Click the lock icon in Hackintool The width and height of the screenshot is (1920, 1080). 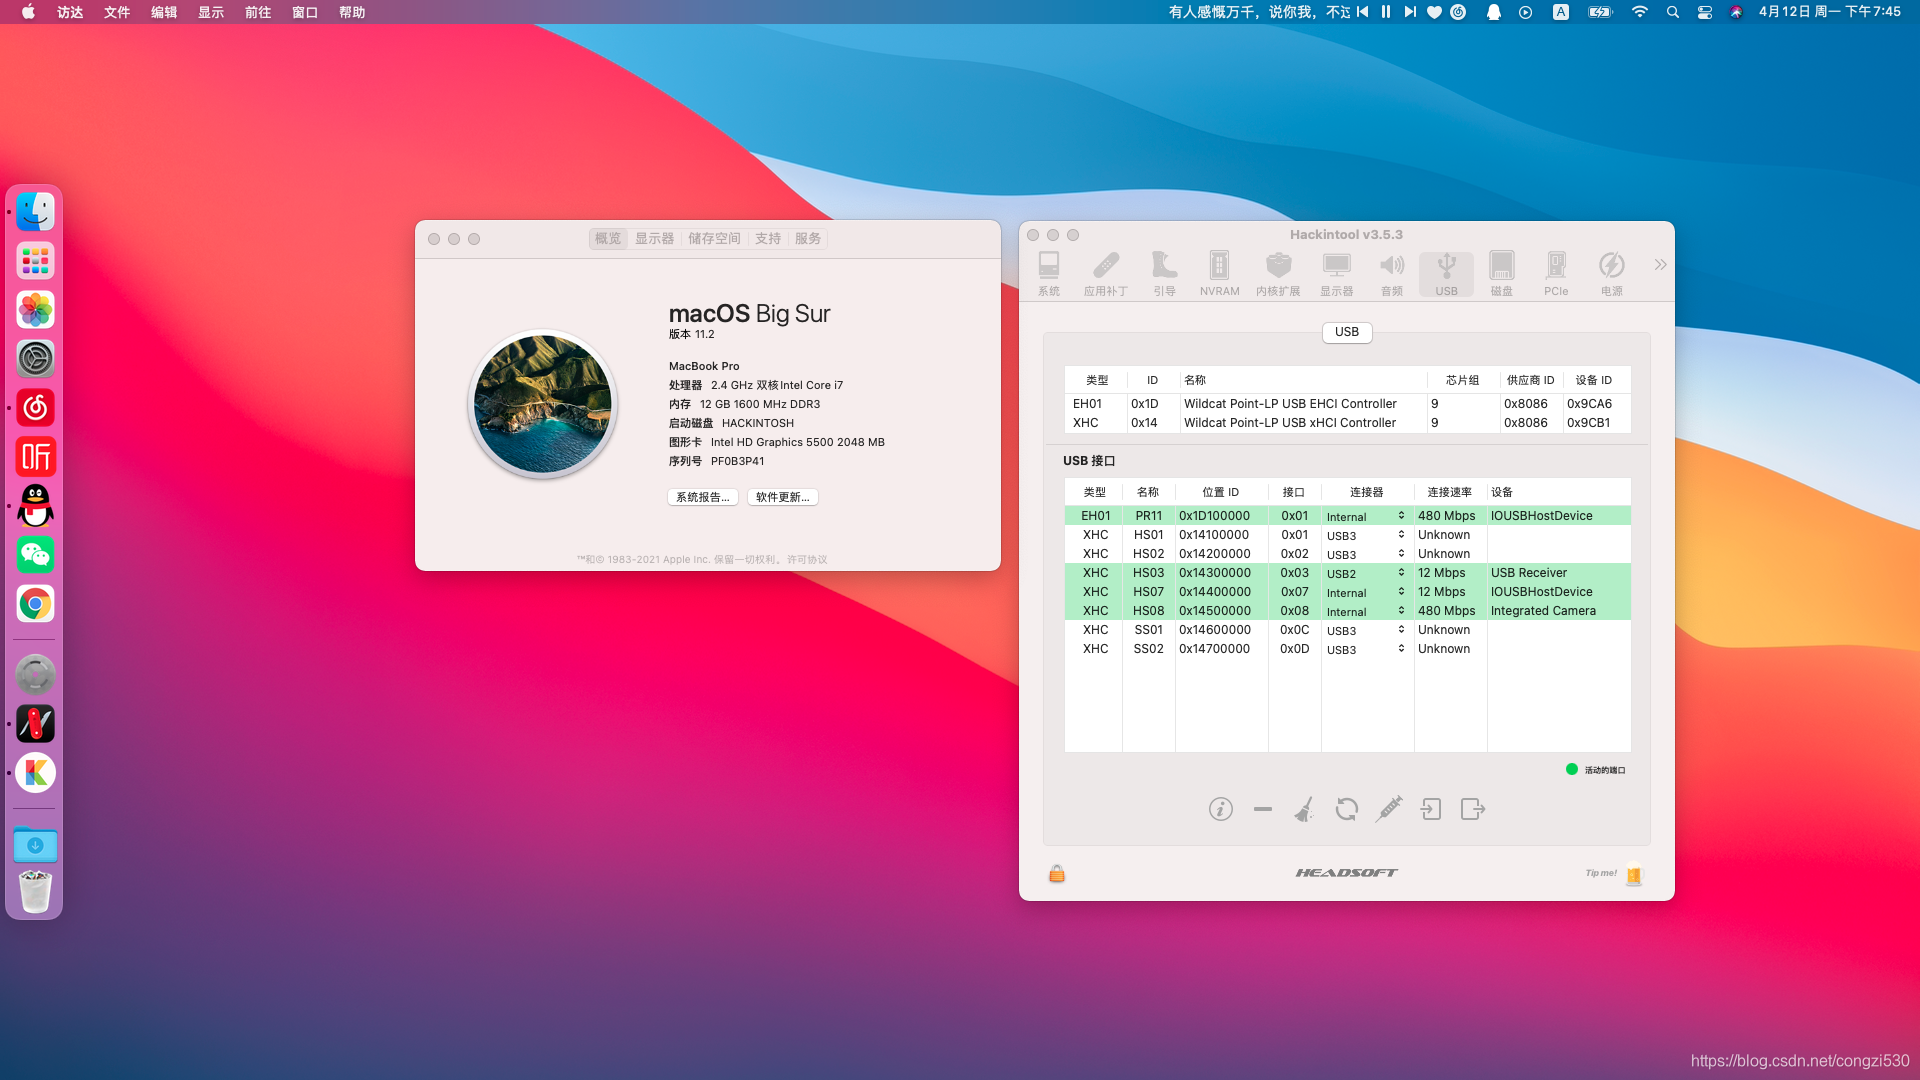pos(1057,874)
